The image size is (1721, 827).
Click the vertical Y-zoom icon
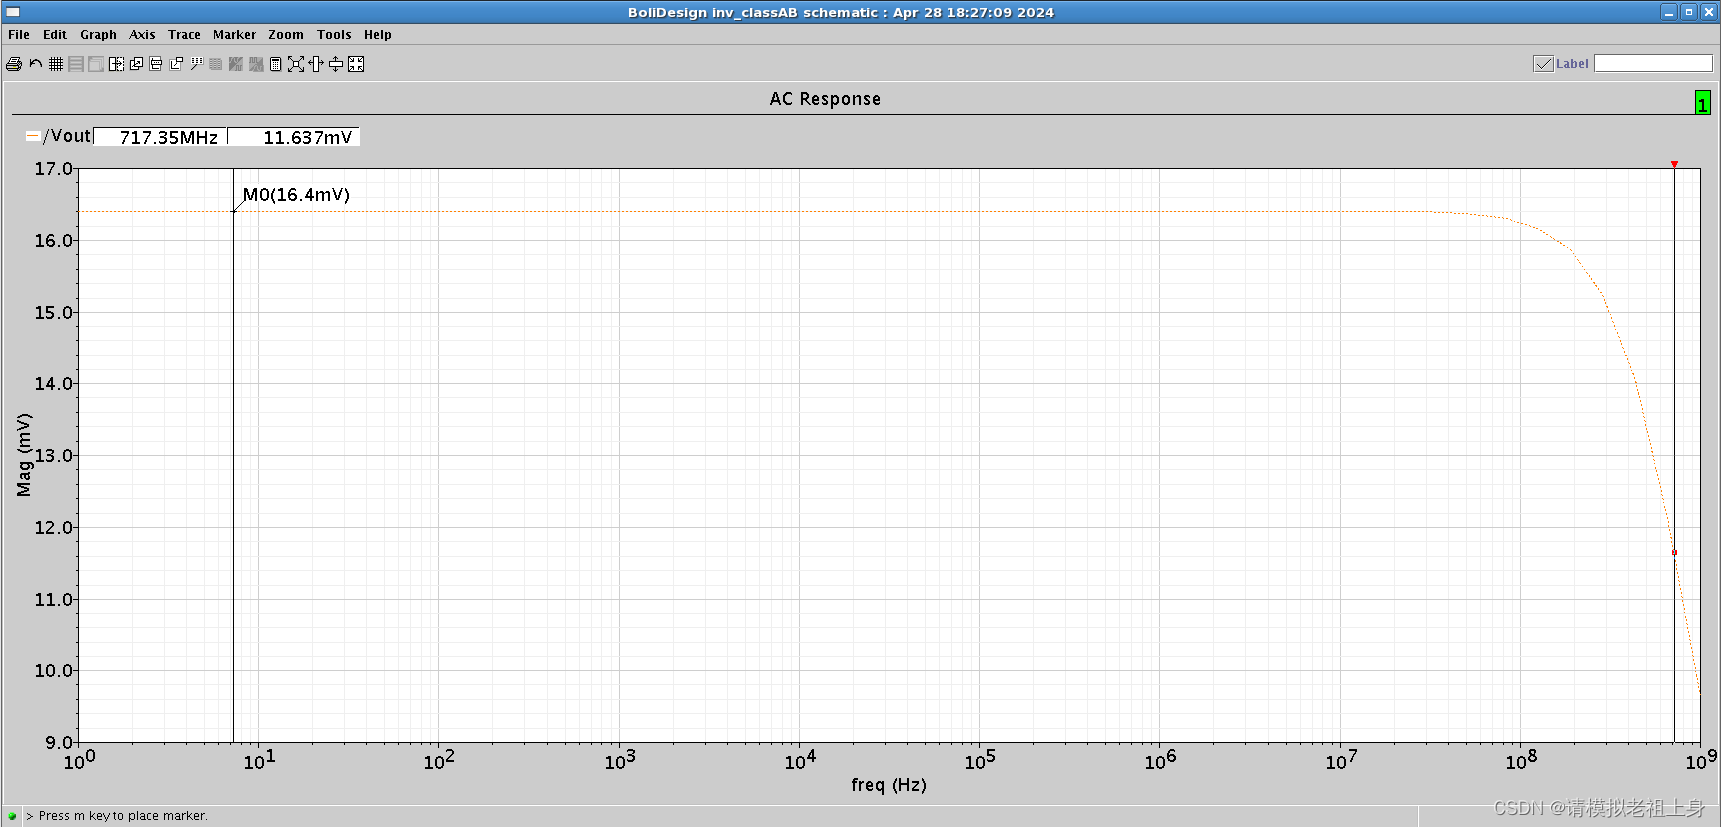click(336, 64)
